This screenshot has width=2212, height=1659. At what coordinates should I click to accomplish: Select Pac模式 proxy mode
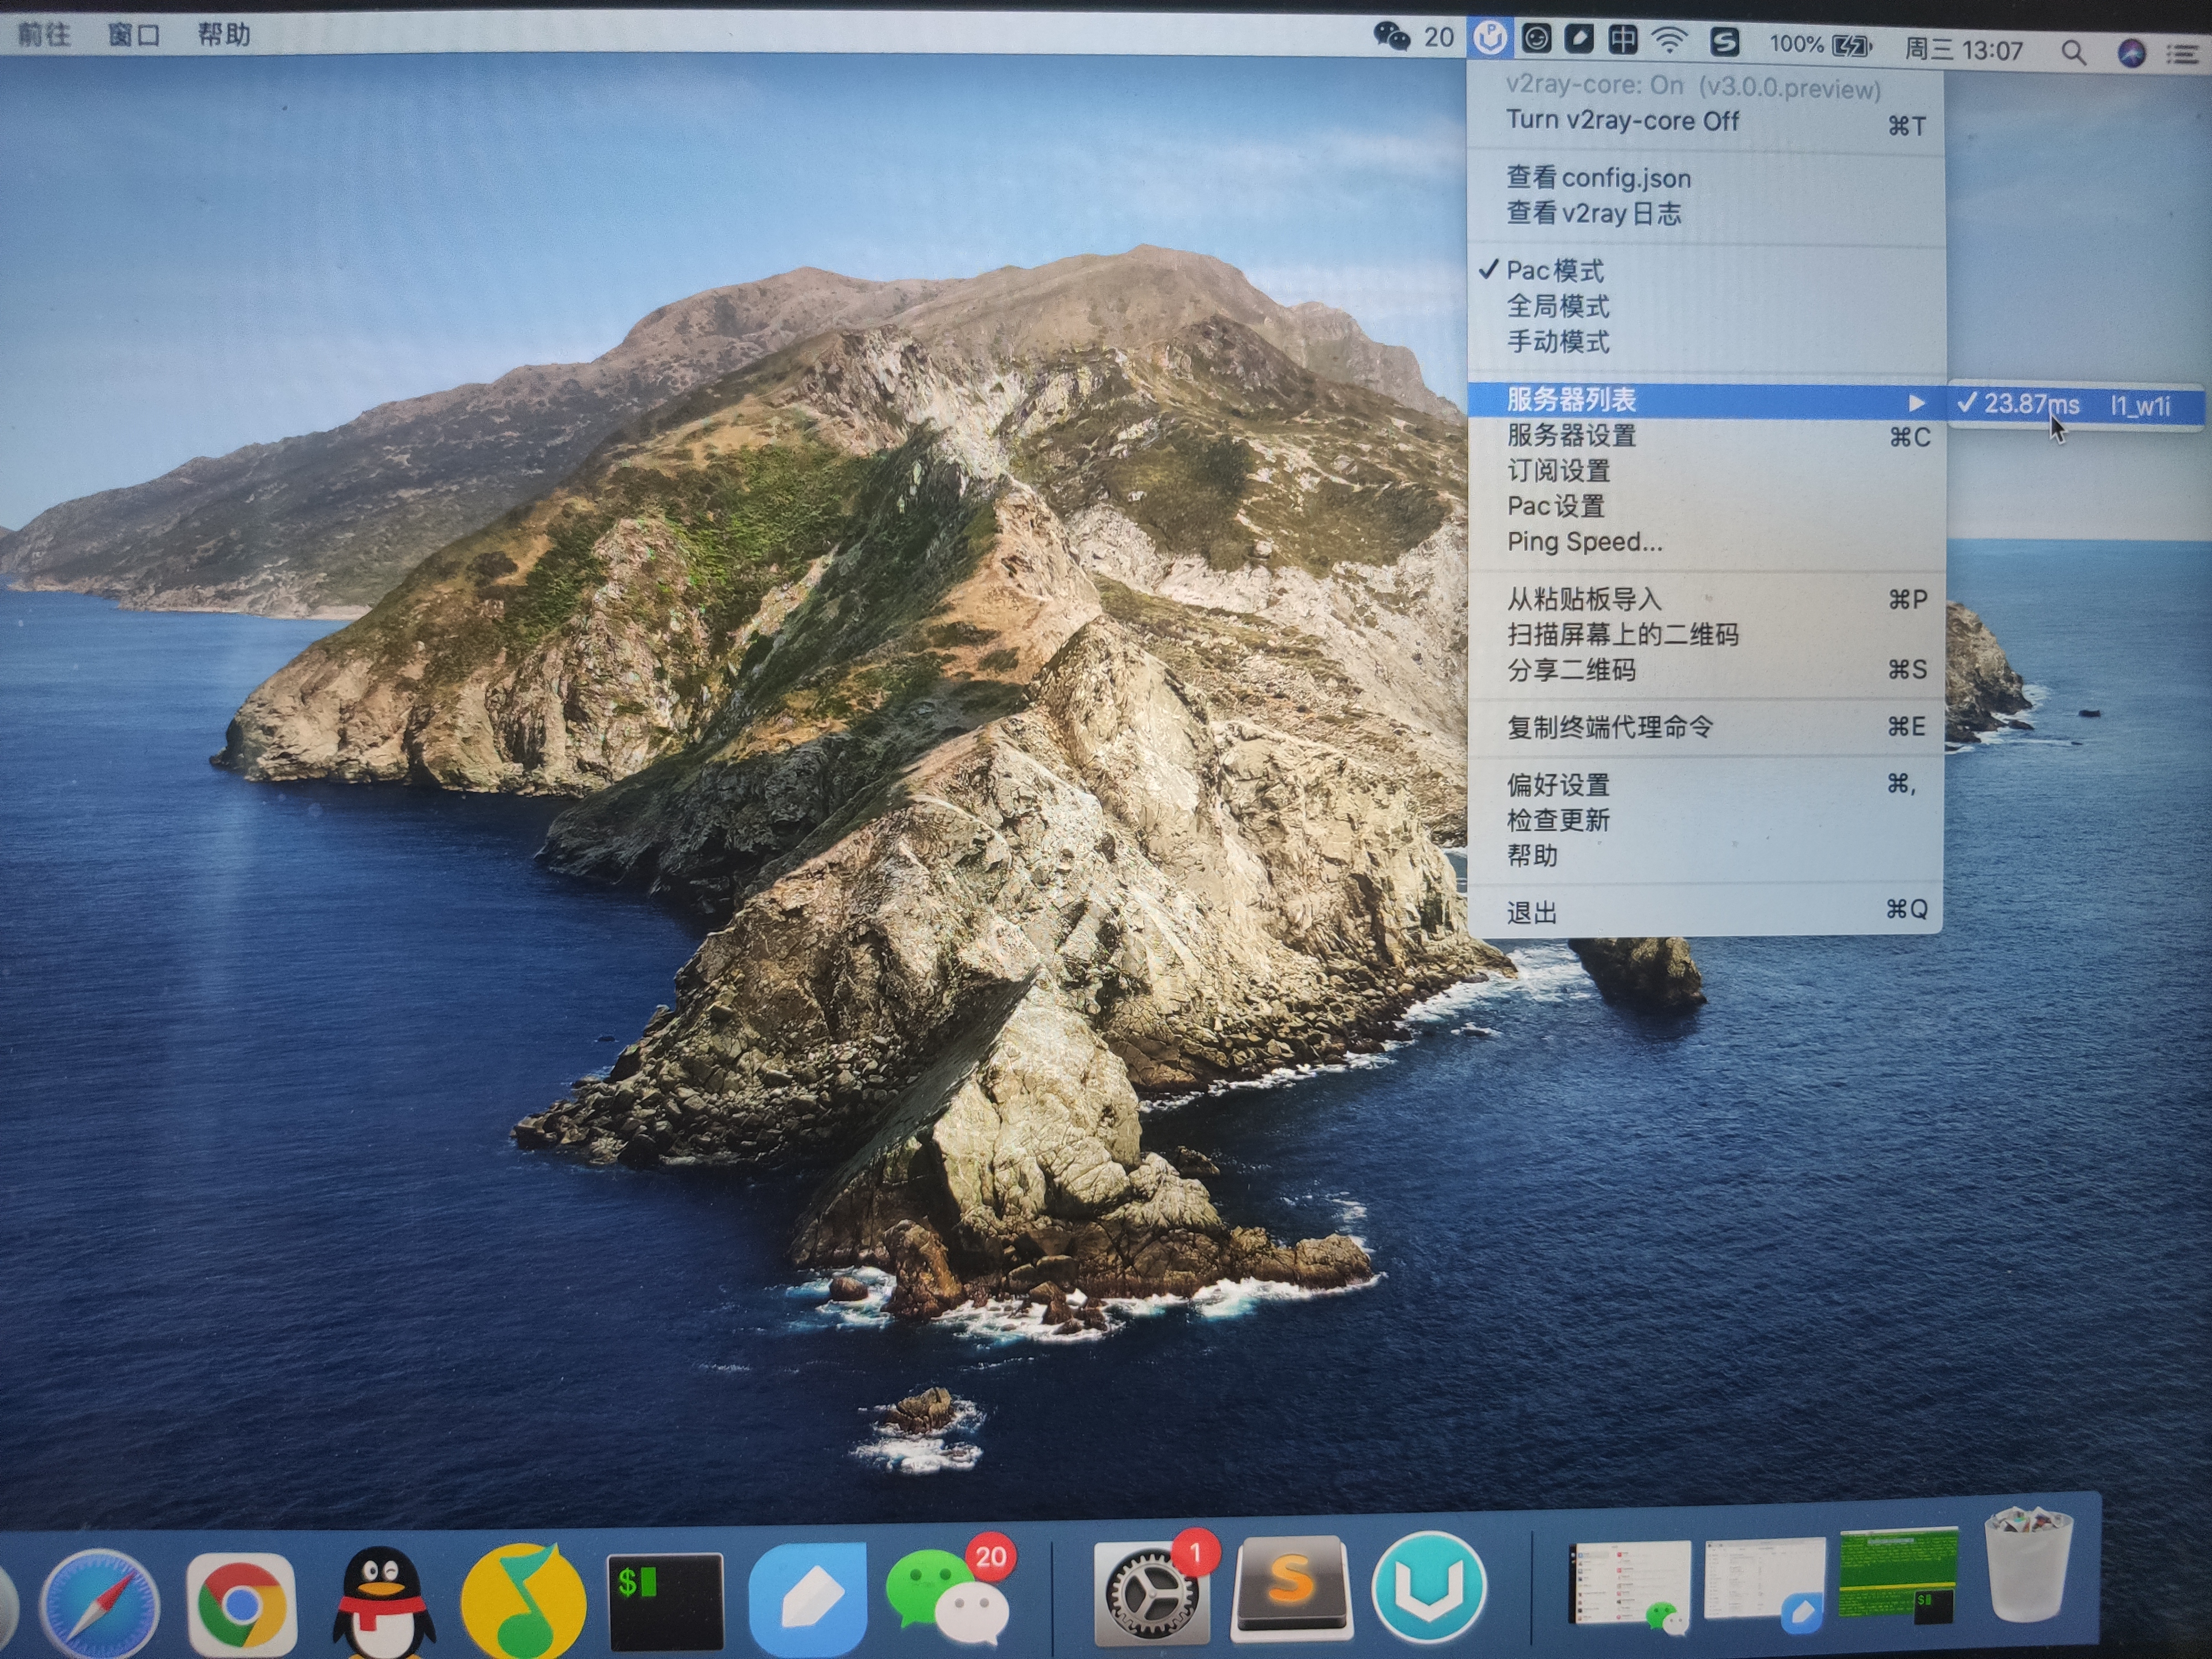pos(1555,271)
